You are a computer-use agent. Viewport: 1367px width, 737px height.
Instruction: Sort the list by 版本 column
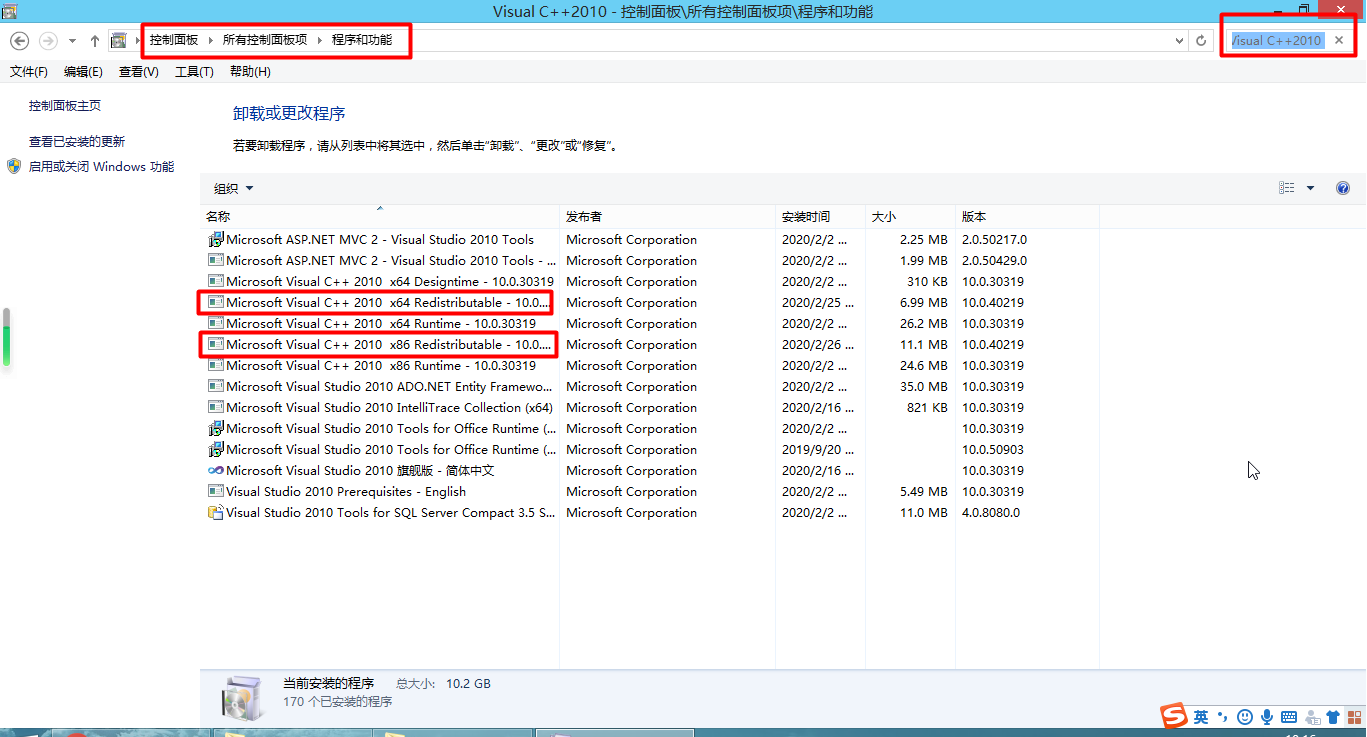1027,217
